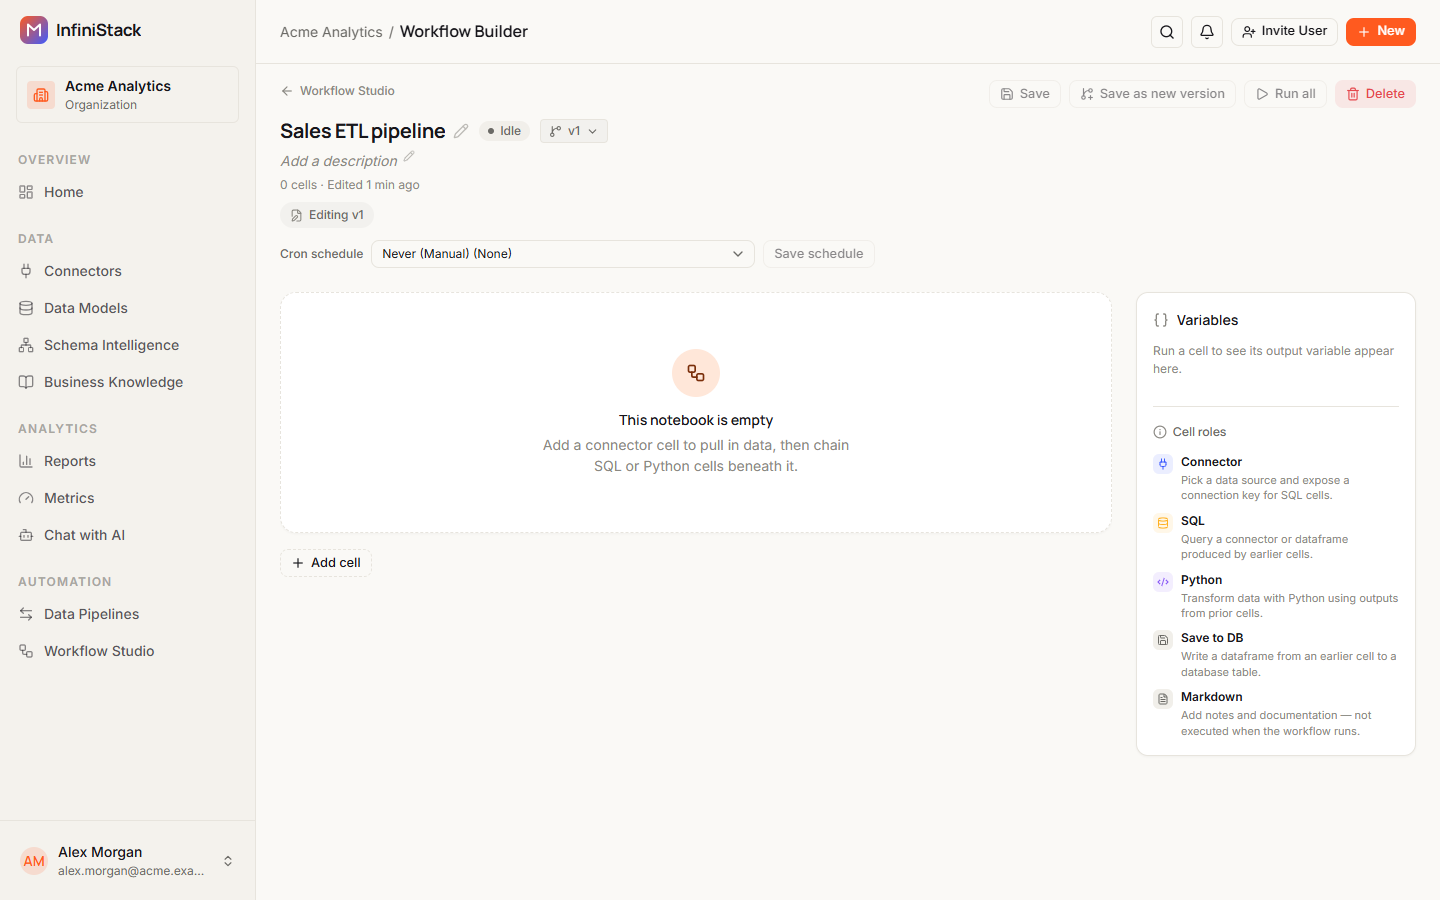Click the Markdown cell role icon

click(1163, 699)
